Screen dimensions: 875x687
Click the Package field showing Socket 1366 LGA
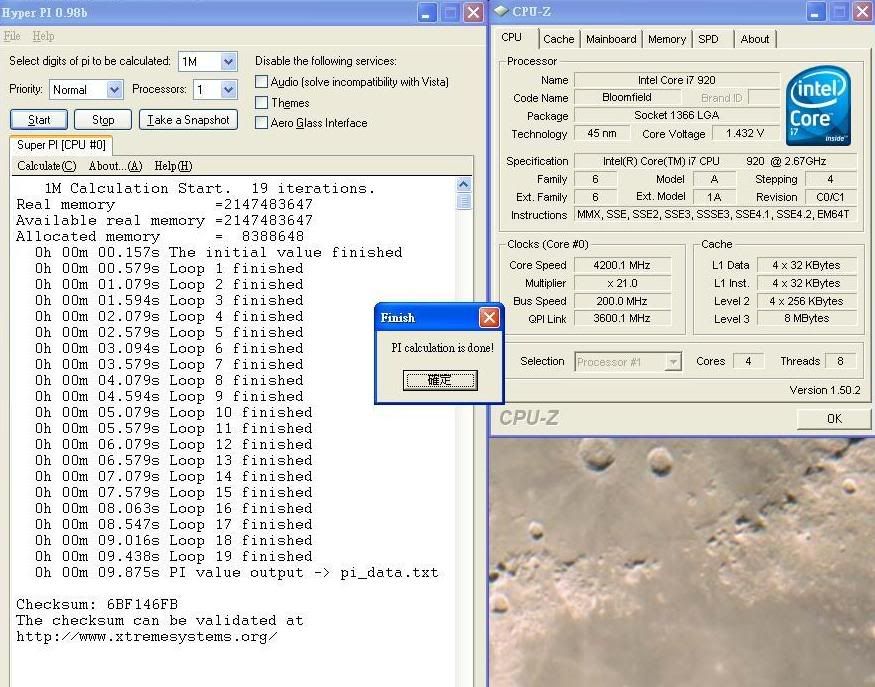(676, 115)
